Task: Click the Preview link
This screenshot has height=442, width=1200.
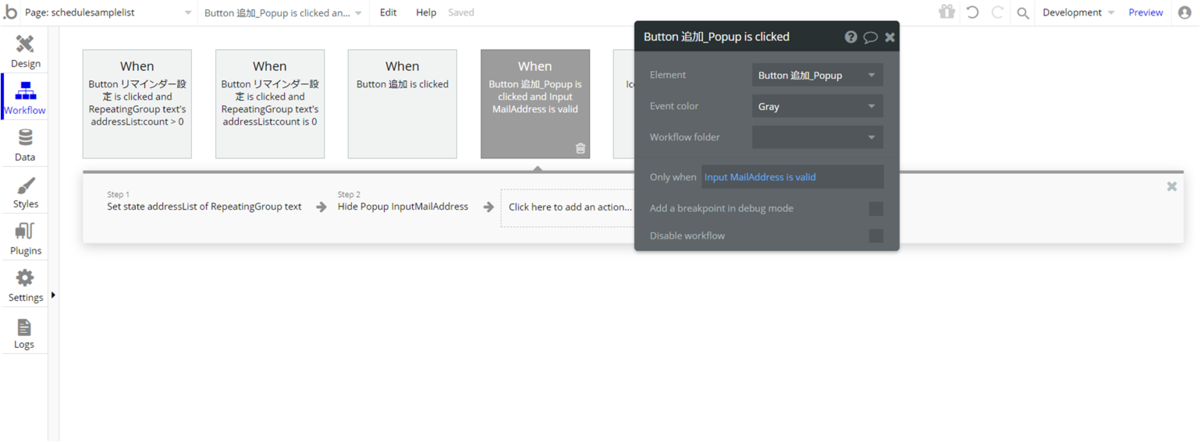Action: (x=1145, y=12)
